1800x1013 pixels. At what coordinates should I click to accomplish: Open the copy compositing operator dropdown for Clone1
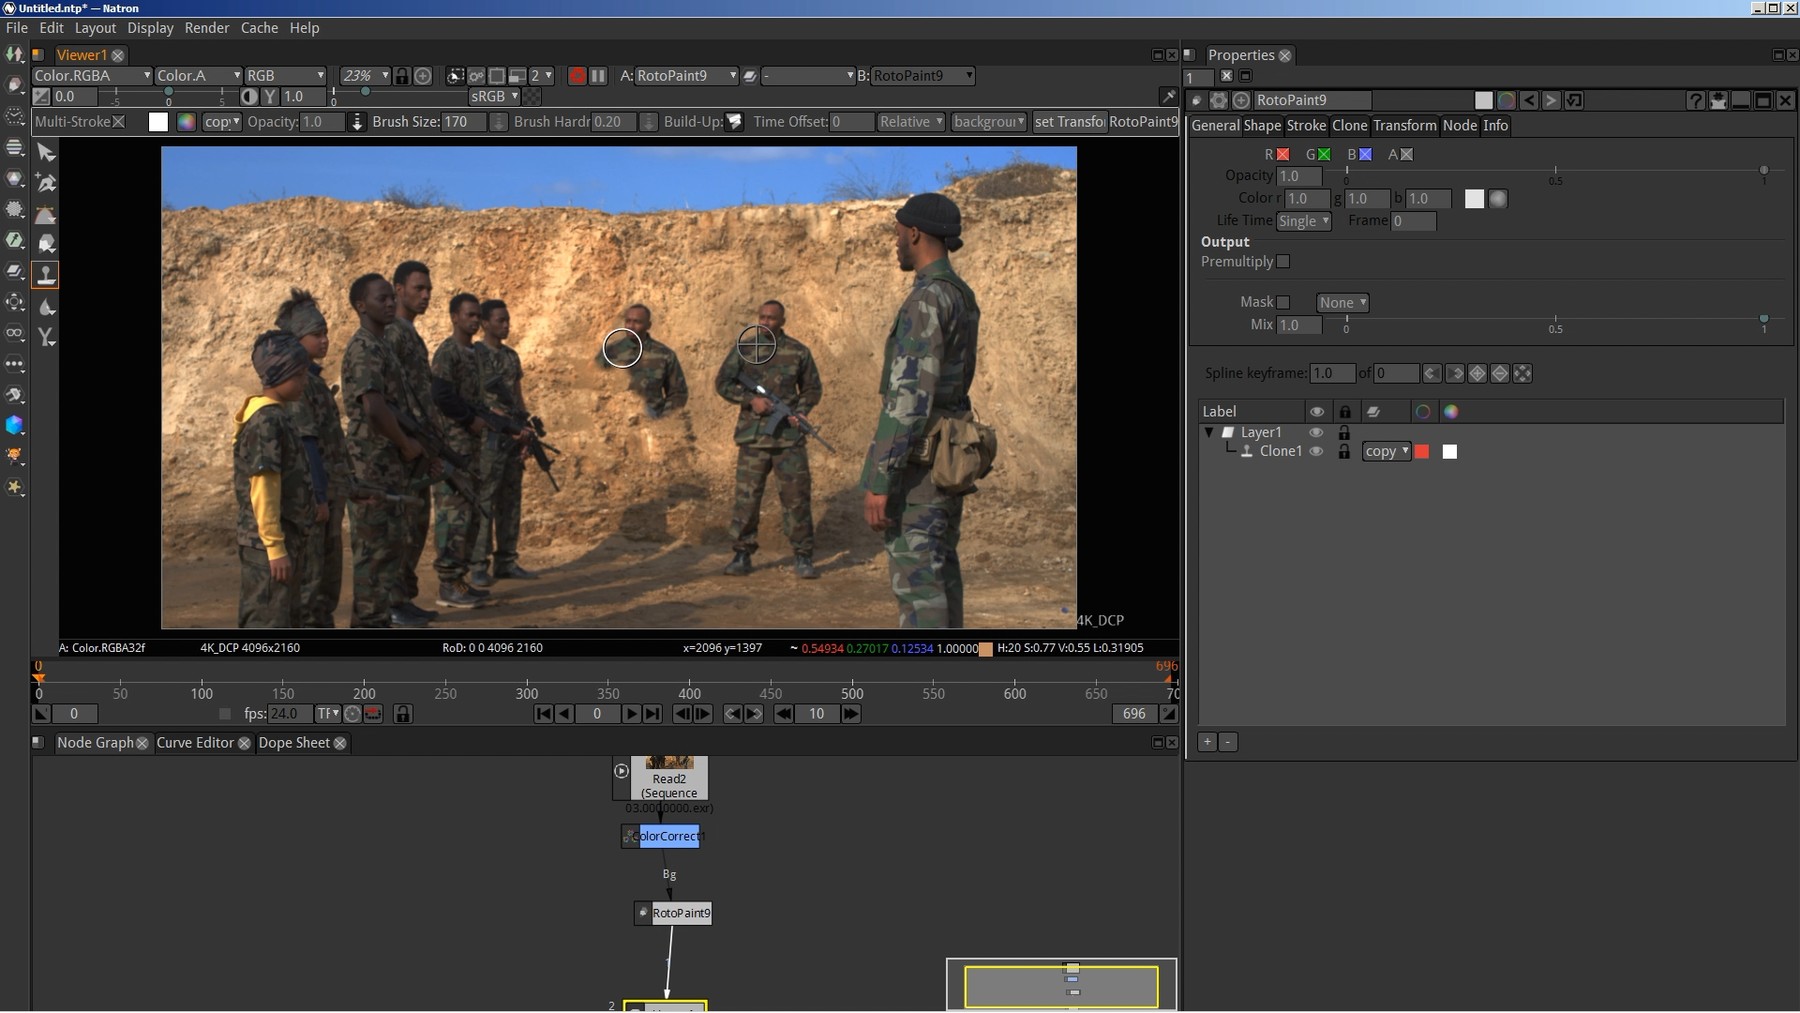(x=1385, y=451)
